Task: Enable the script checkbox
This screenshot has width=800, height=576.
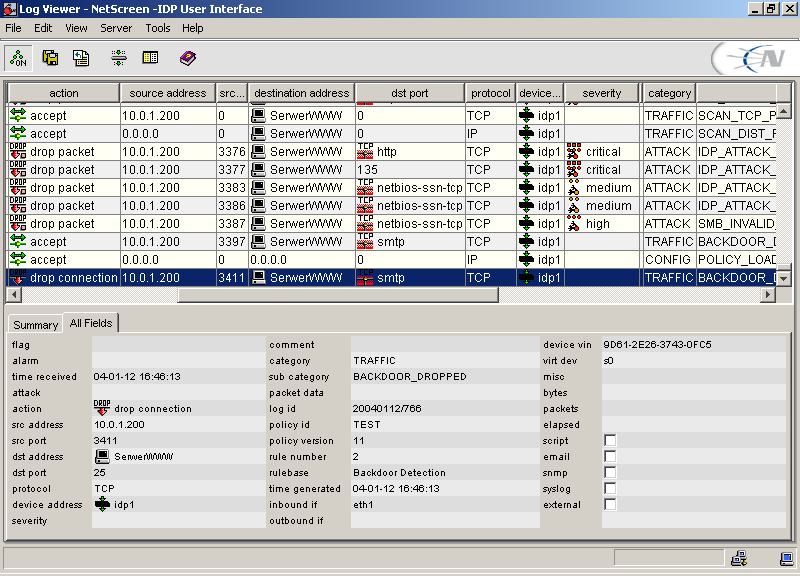Action: click(610, 440)
